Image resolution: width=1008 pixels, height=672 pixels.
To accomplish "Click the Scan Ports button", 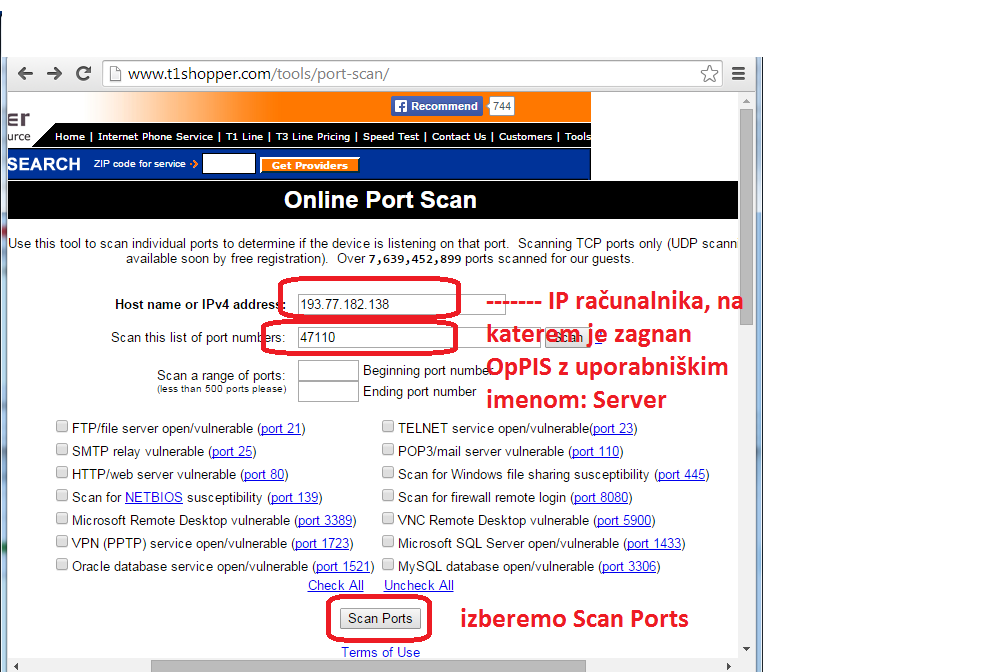I will (380, 619).
